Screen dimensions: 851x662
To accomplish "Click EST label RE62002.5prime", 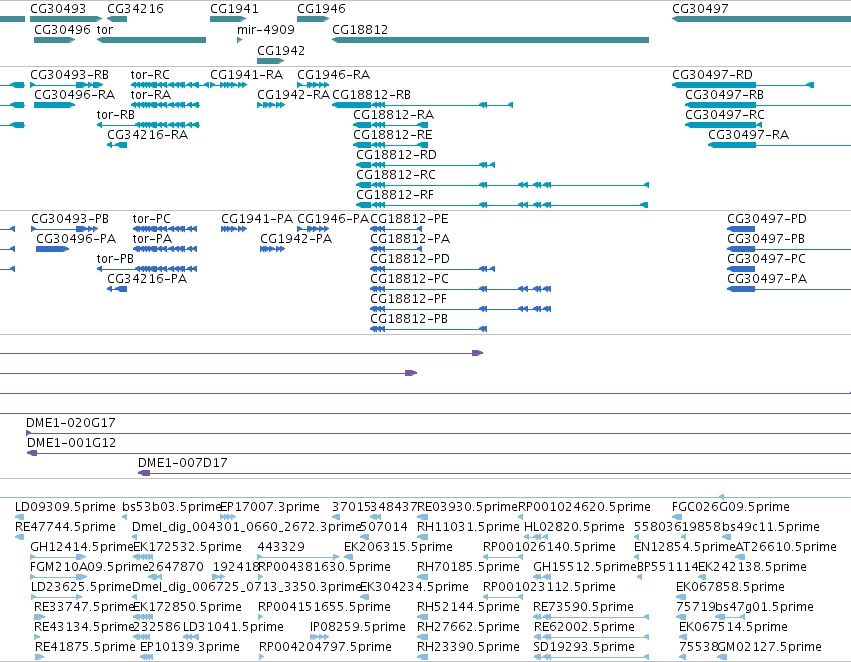I will tap(584, 628).
